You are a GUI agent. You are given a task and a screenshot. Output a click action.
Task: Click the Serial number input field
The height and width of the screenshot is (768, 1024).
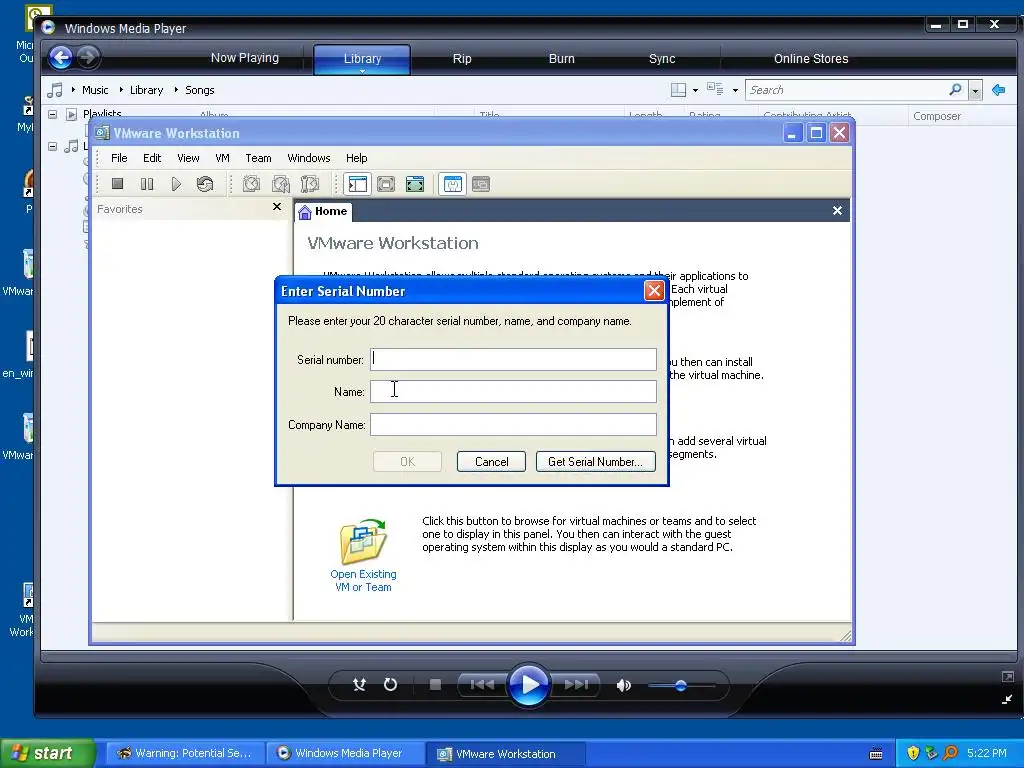coord(513,359)
